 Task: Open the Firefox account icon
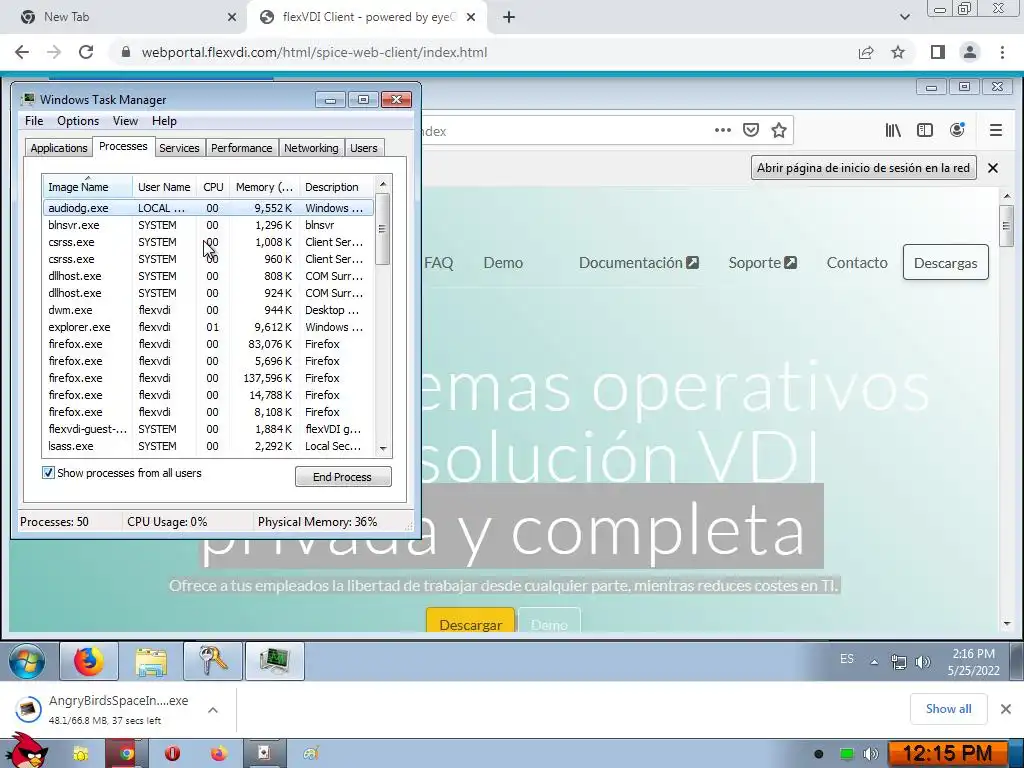tap(957, 130)
